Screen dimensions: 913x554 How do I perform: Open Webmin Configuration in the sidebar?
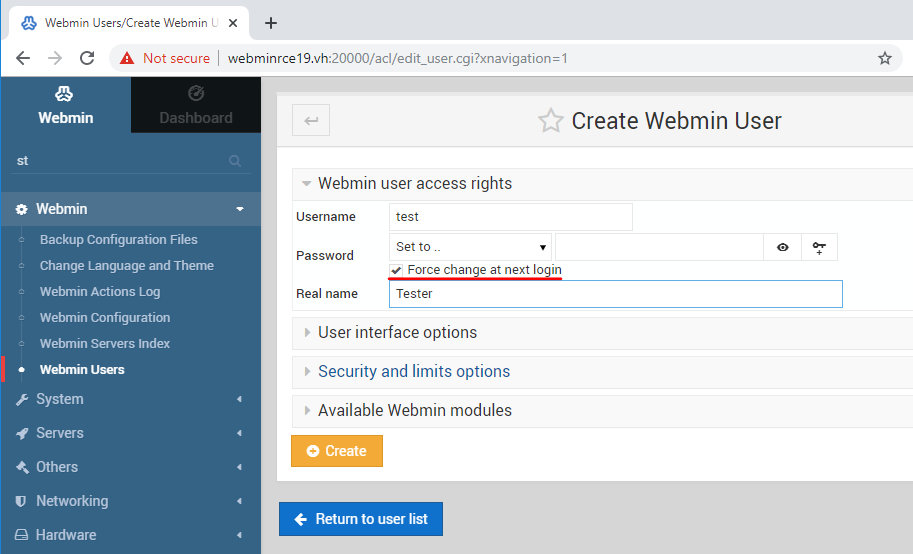tap(105, 317)
